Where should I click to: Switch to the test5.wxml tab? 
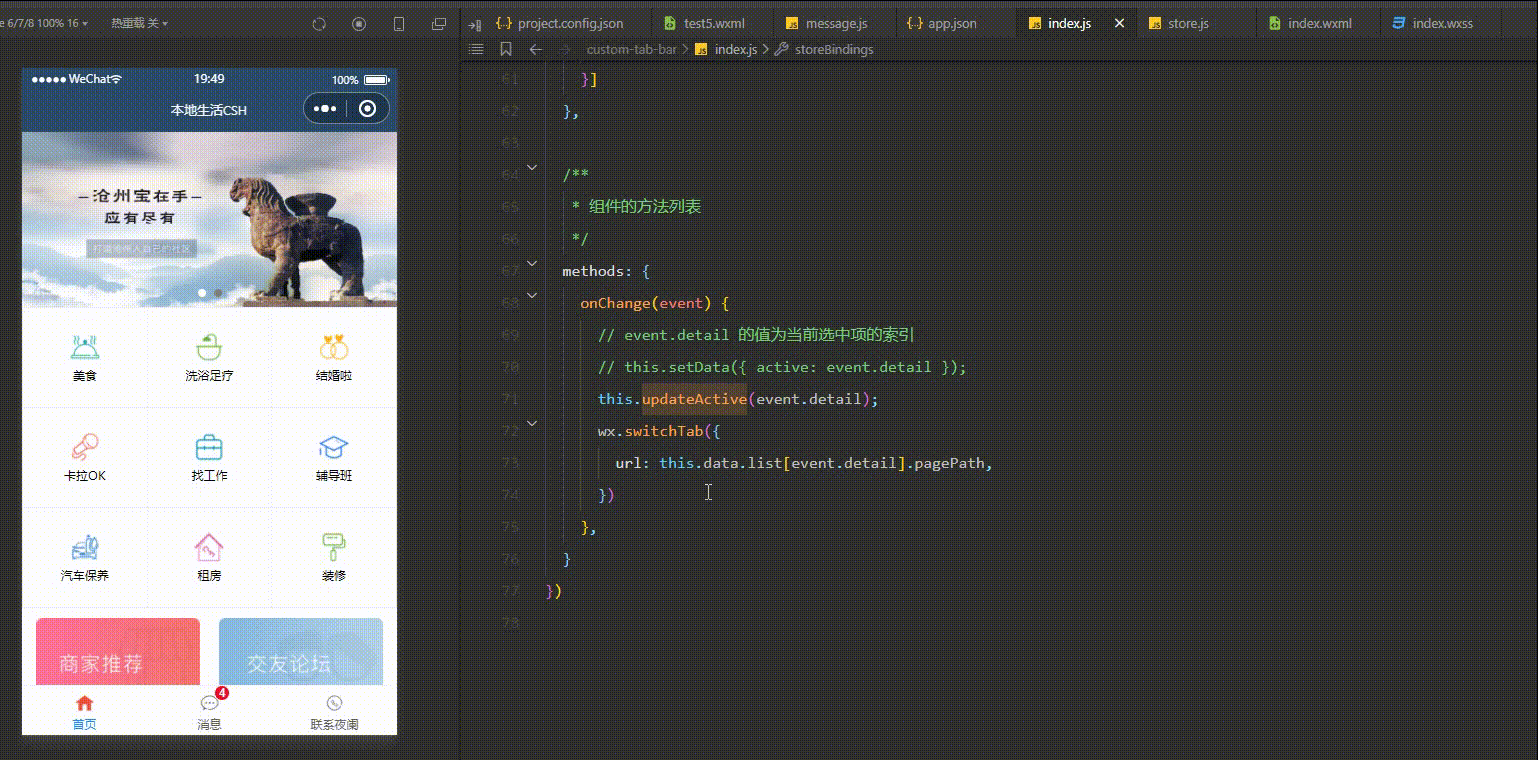(x=714, y=23)
